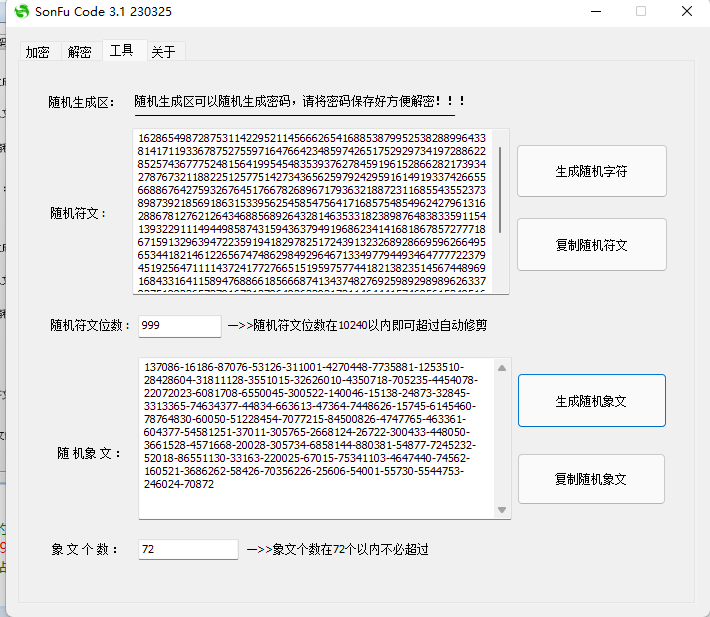Copy glyph text using 复制随机象文 button
Image resolution: width=710 pixels, height=617 pixels.
click(591, 479)
